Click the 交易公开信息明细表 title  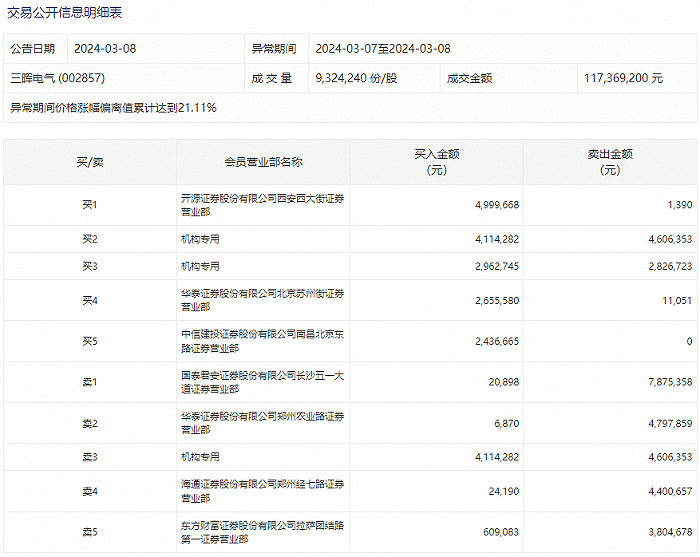[x=64, y=12]
